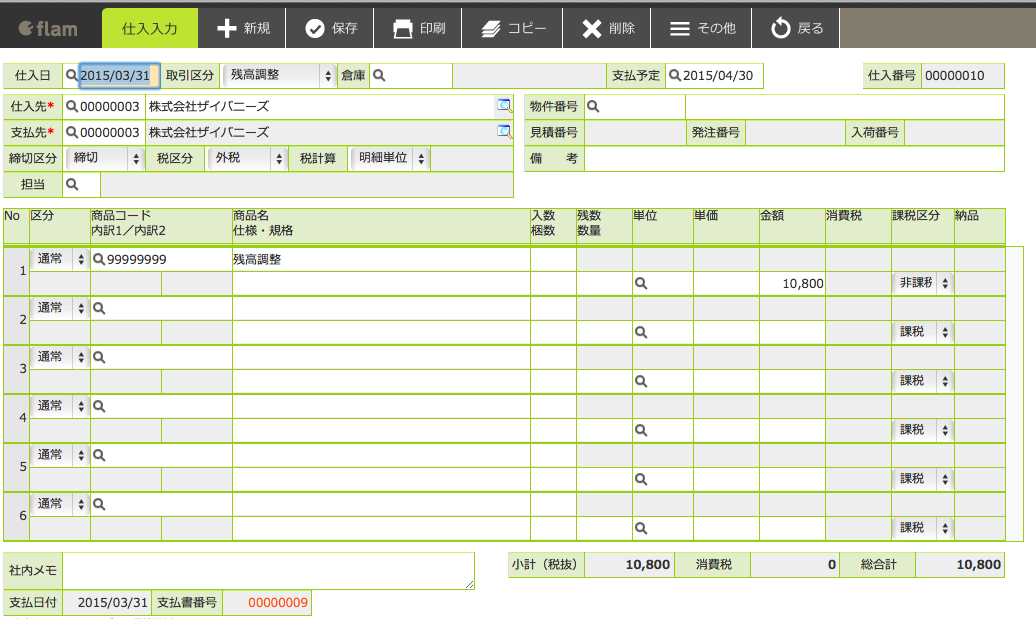
Task: Open the 税区分 dropdown showing 外税
Action: pos(247,158)
